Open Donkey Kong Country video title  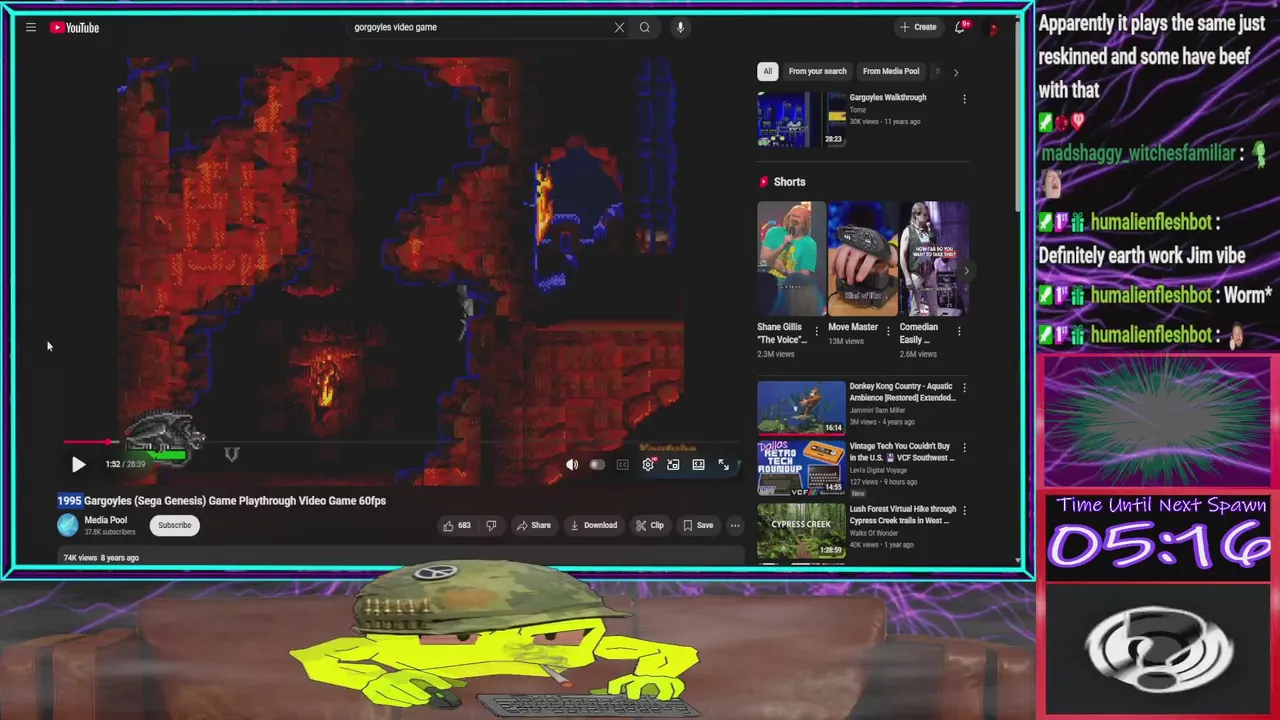[x=902, y=392]
